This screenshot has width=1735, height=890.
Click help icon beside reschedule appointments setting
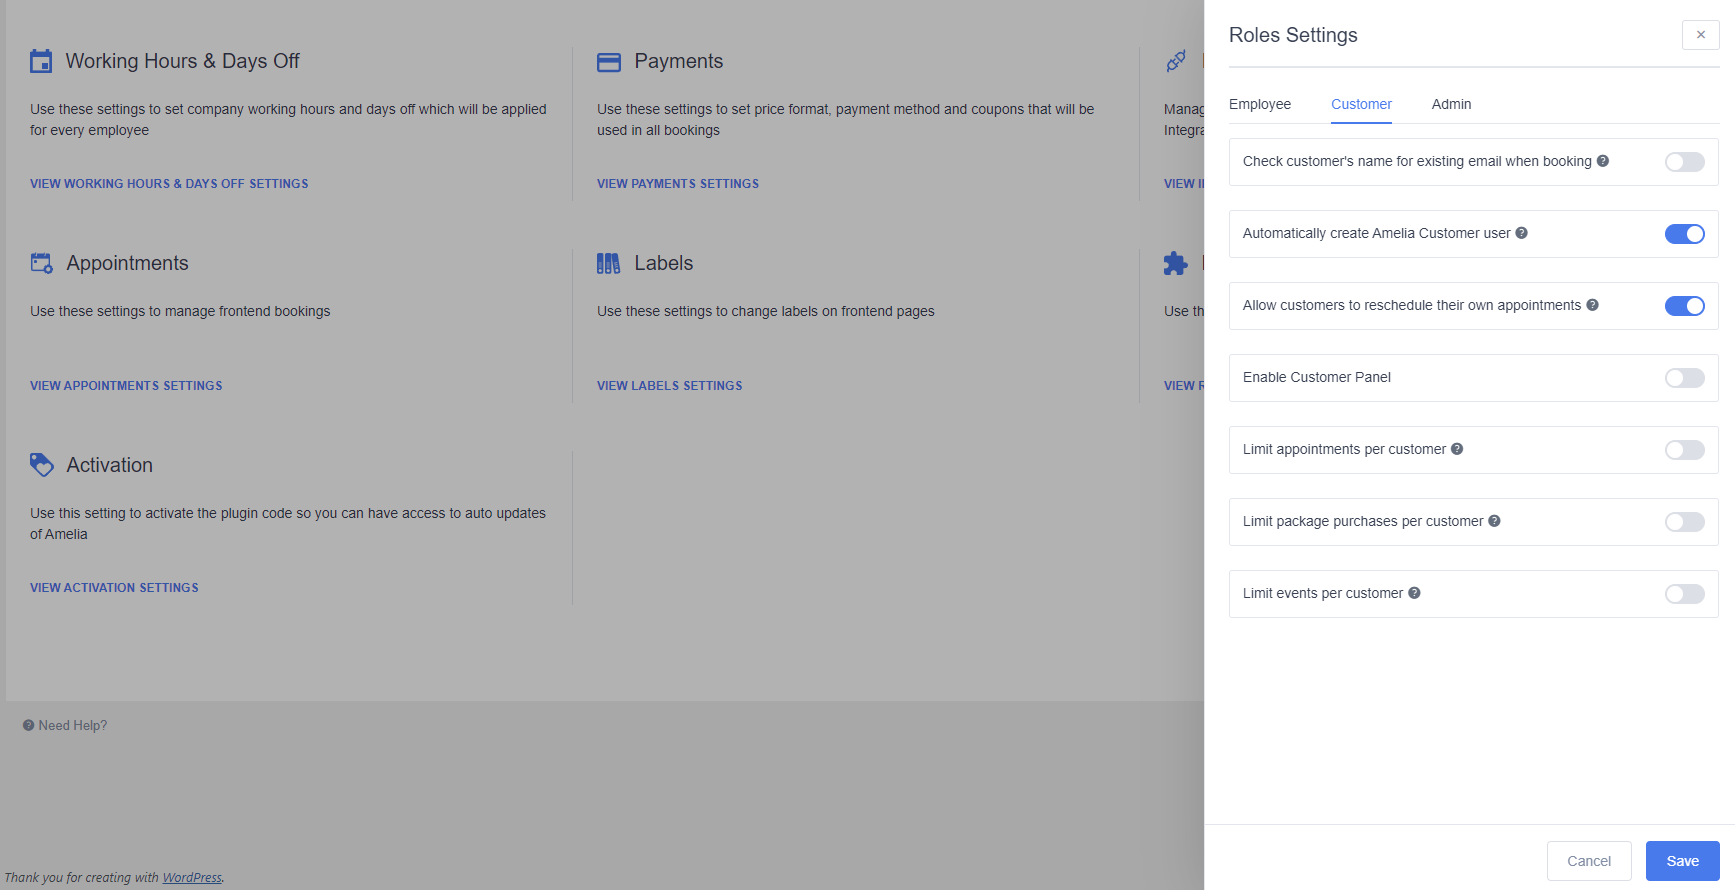pyautogui.click(x=1593, y=305)
